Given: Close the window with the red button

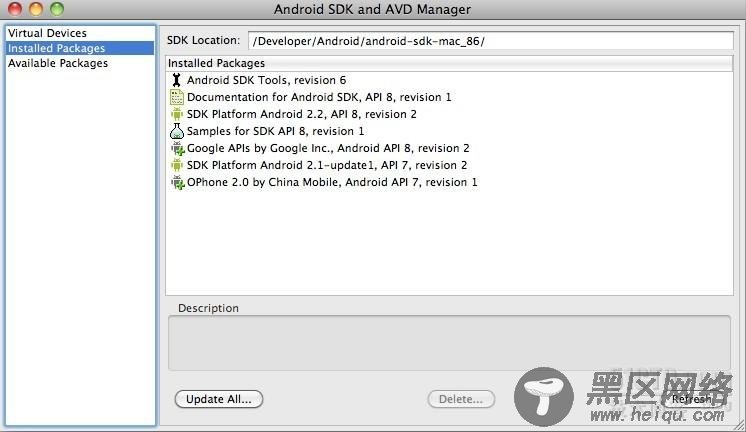Looking at the screenshot, I should (15, 9).
